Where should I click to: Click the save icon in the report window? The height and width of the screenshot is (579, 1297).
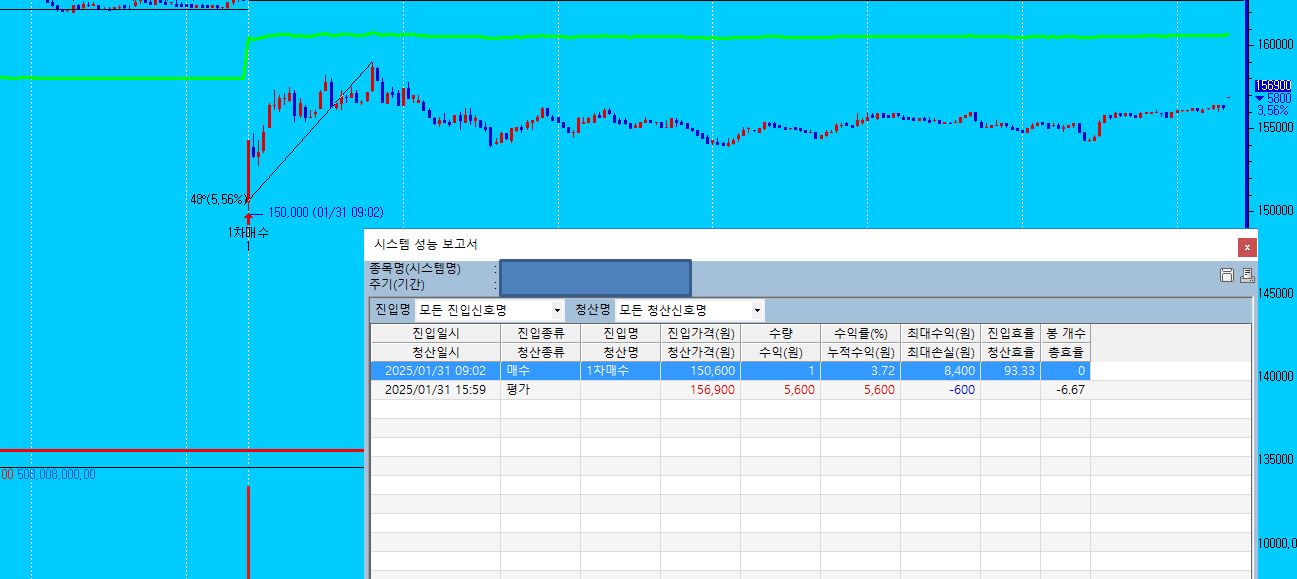click(x=1226, y=275)
